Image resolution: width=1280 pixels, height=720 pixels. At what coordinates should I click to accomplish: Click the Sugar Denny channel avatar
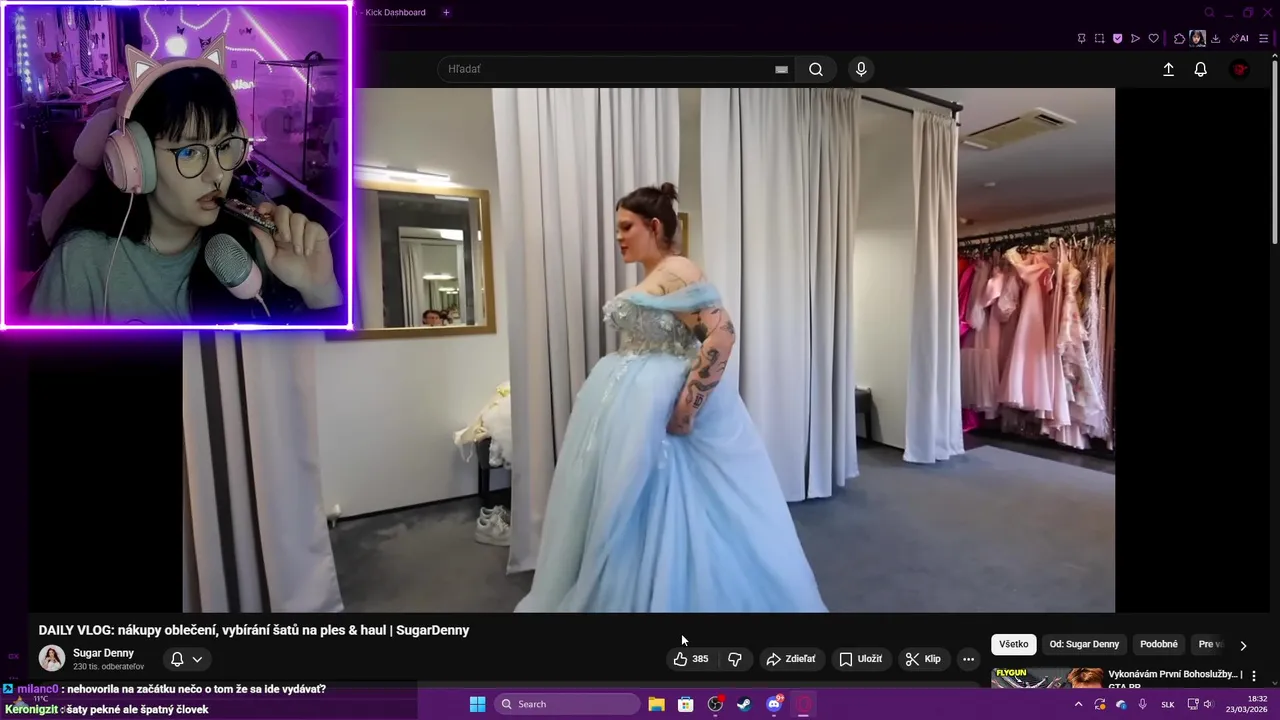click(x=52, y=658)
